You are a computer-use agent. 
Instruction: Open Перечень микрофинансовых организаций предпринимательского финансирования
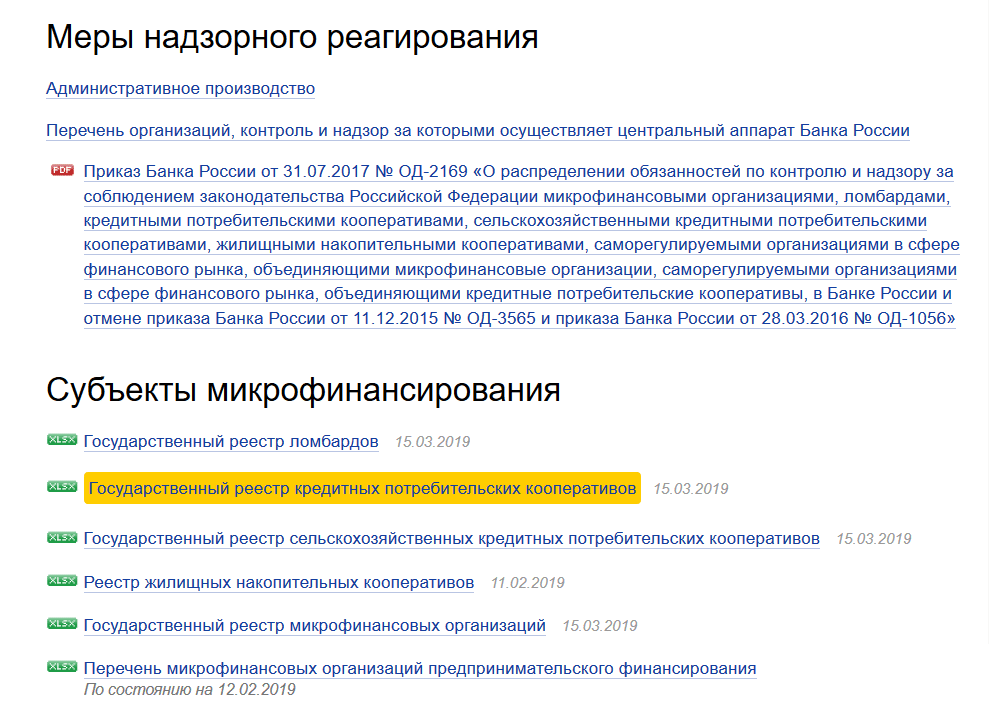pos(419,669)
